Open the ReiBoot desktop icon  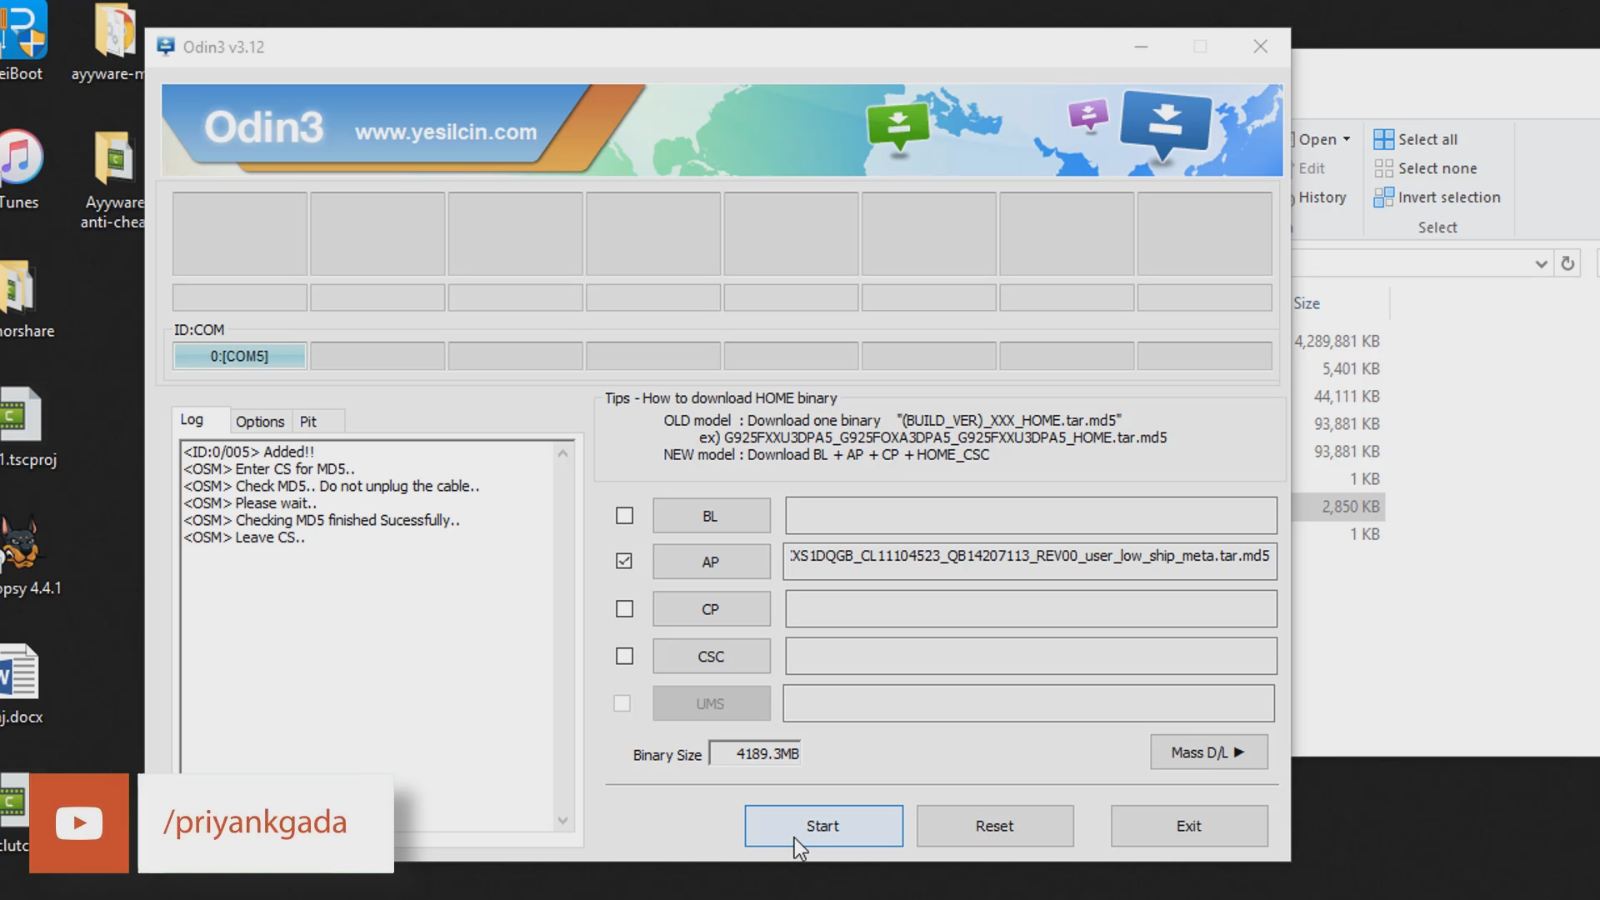tap(22, 42)
